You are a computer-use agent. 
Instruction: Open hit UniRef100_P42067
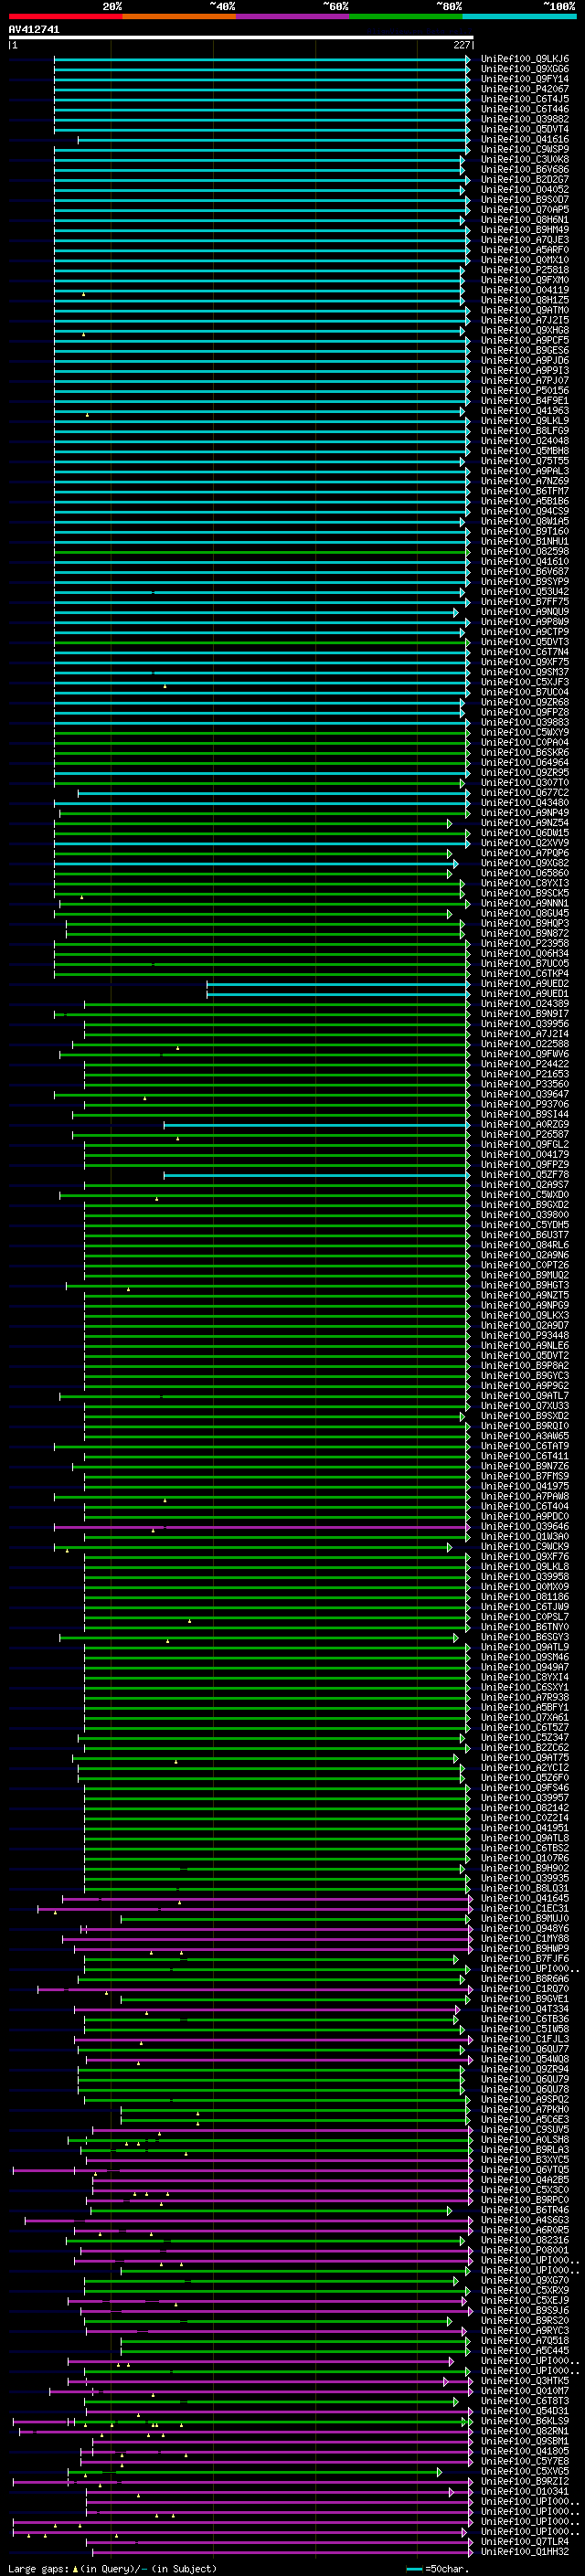(x=524, y=89)
